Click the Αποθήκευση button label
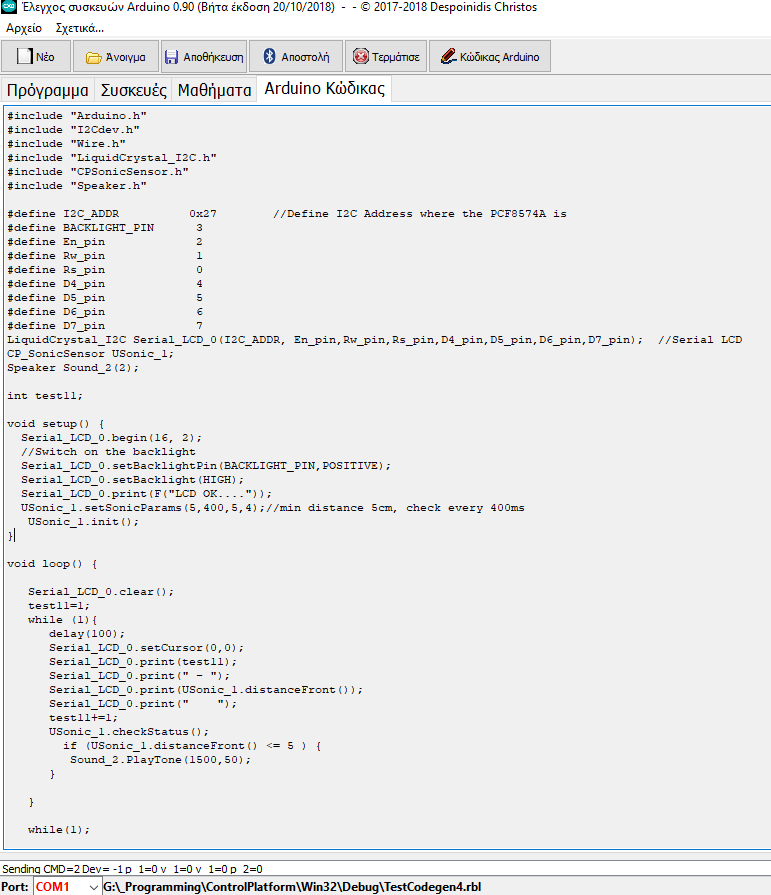 [x=213, y=57]
